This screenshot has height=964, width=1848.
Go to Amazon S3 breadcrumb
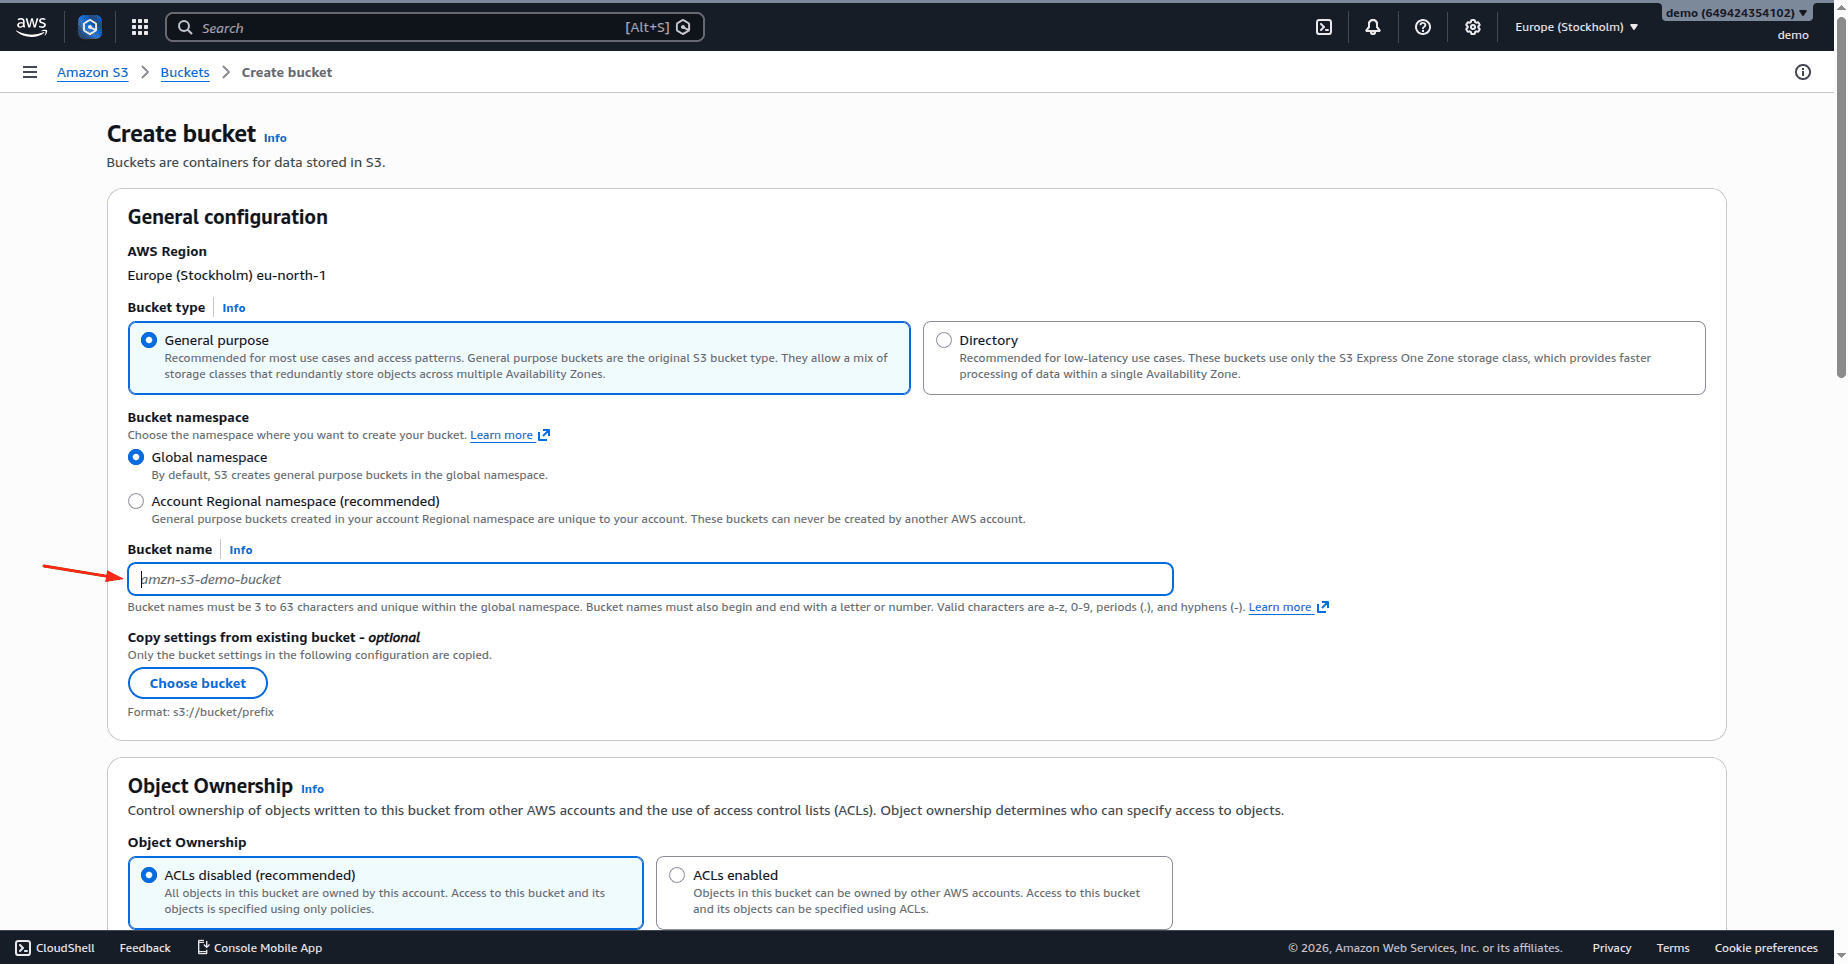(x=93, y=72)
